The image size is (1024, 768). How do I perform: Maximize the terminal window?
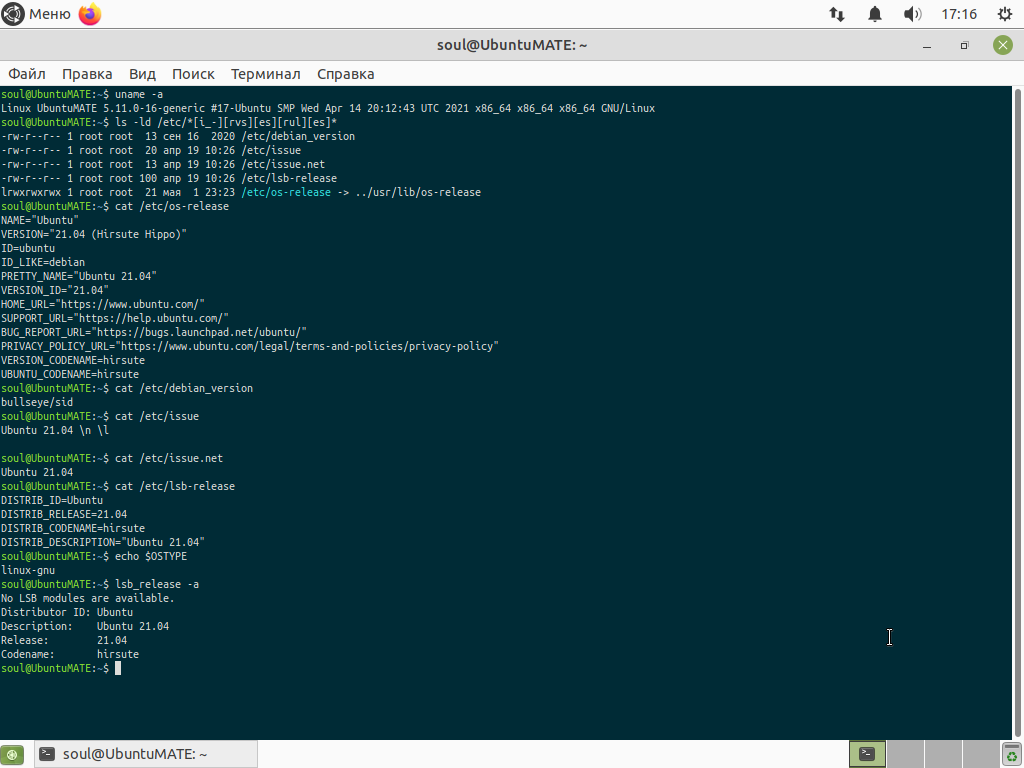click(964, 45)
